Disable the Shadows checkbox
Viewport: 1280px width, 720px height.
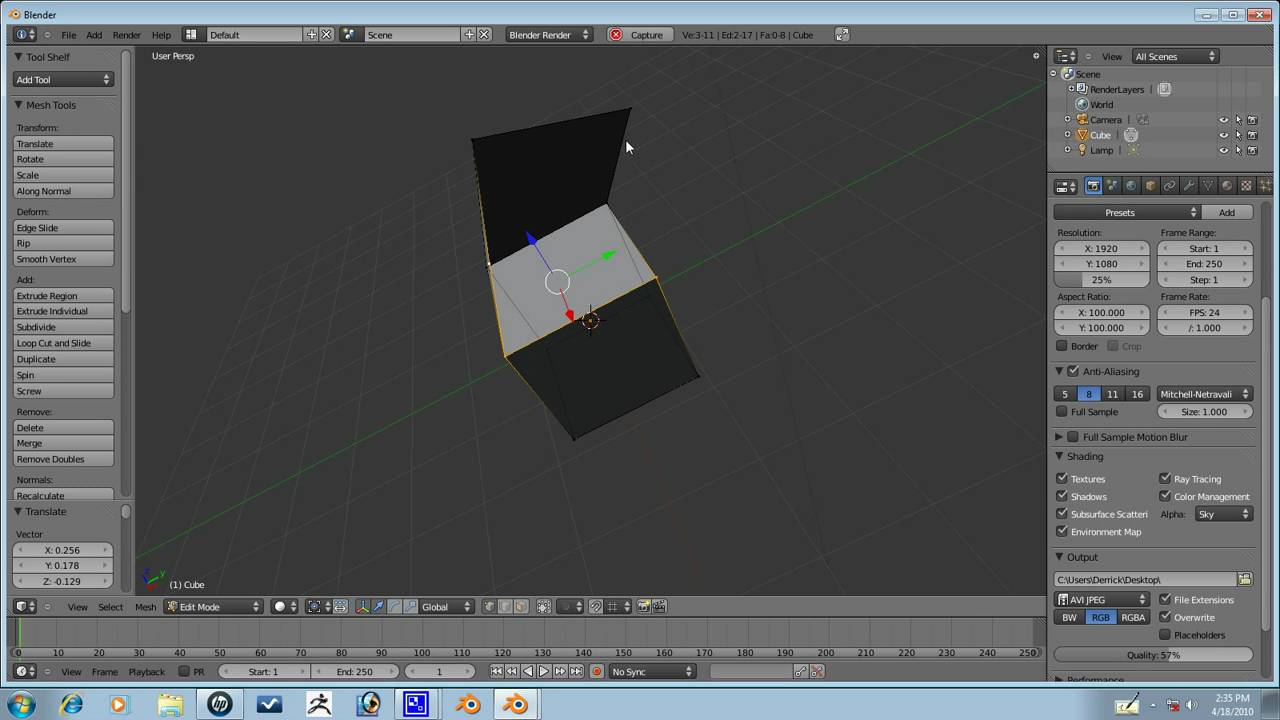point(1062,496)
